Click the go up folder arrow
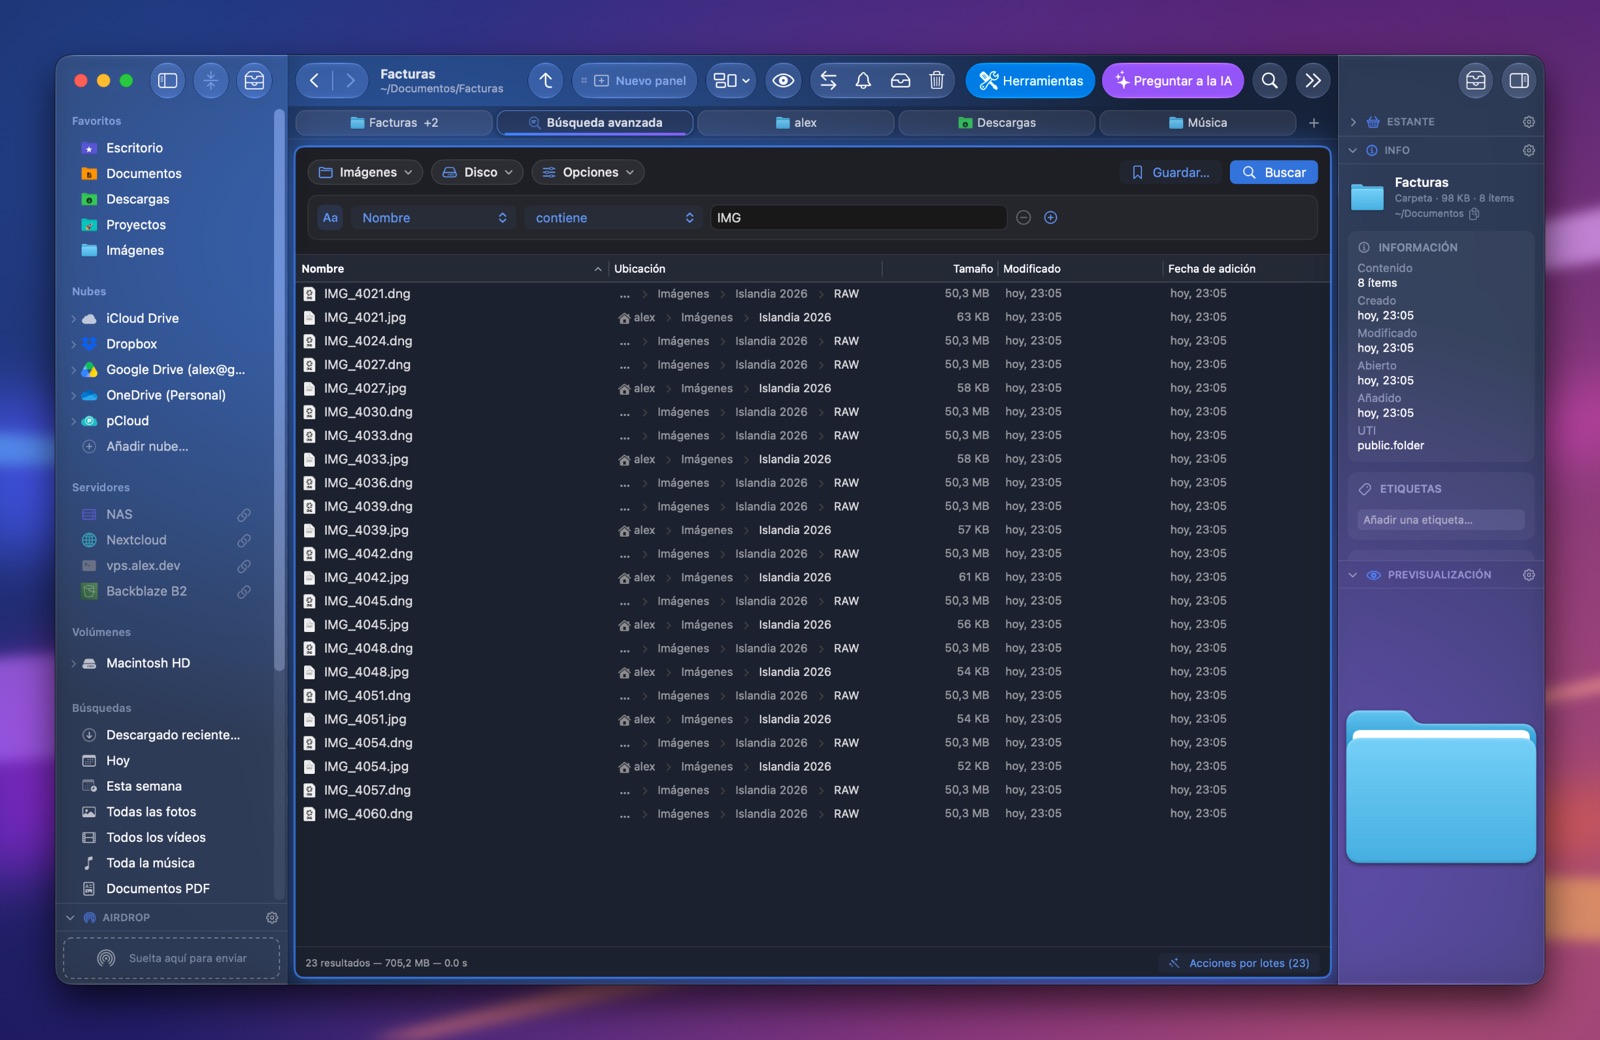 [x=546, y=81]
